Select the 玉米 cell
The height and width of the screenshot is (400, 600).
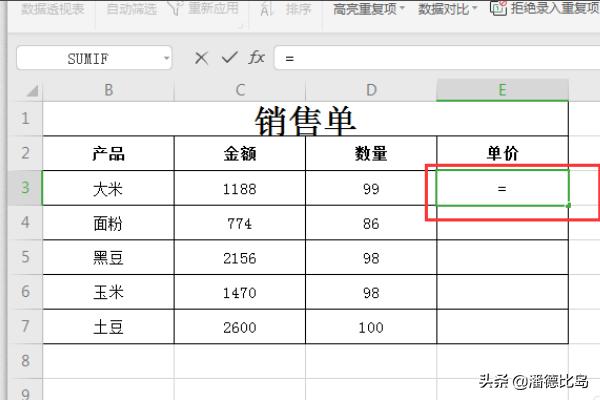[109, 292]
